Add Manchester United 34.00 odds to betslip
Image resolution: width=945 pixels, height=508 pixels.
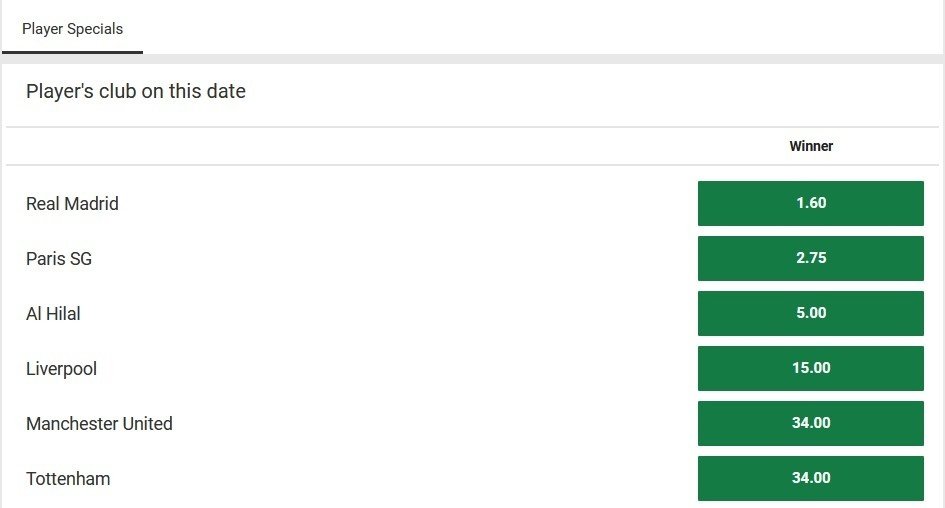810,423
